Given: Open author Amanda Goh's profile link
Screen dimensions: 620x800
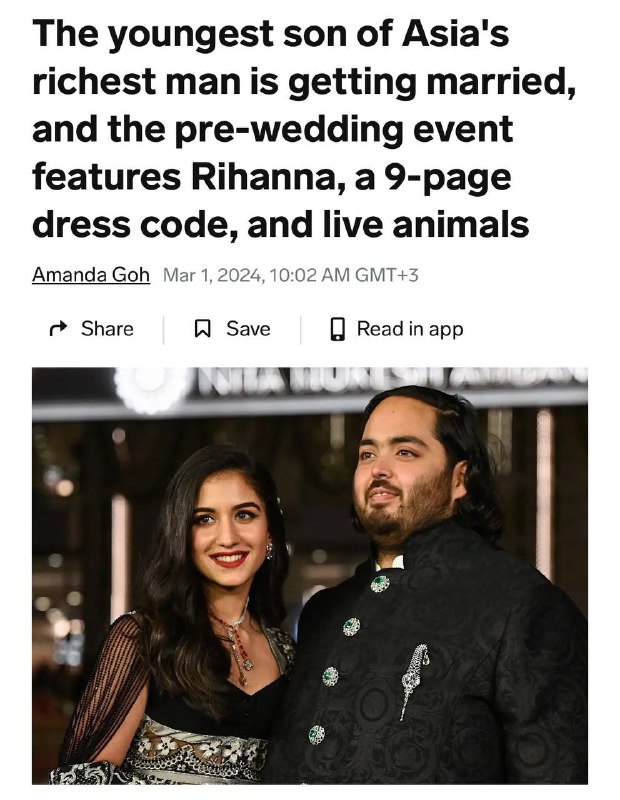Looking at the screenshot, I should coord(91,275).
